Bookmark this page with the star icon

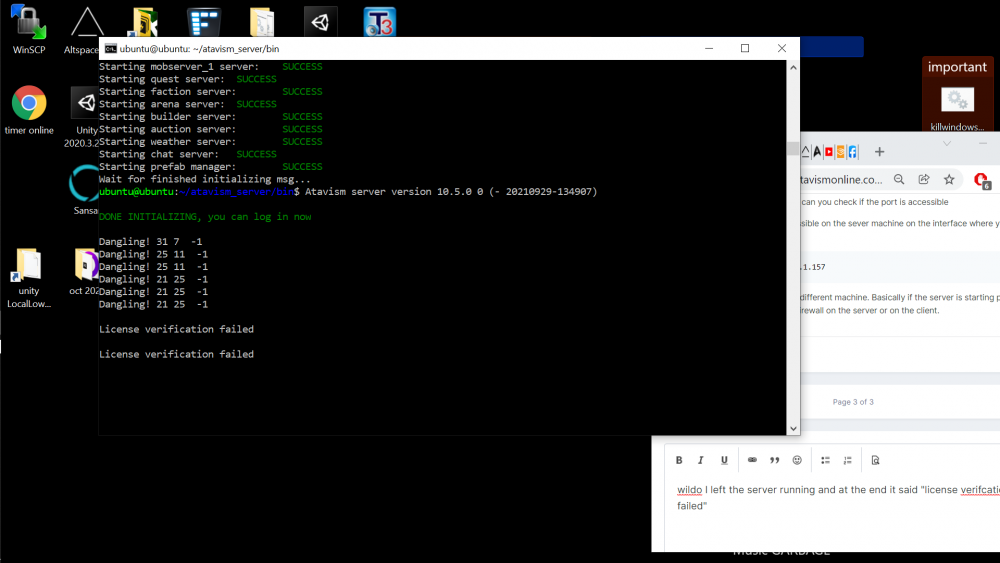pyautogui.click(x=949, y=179)
